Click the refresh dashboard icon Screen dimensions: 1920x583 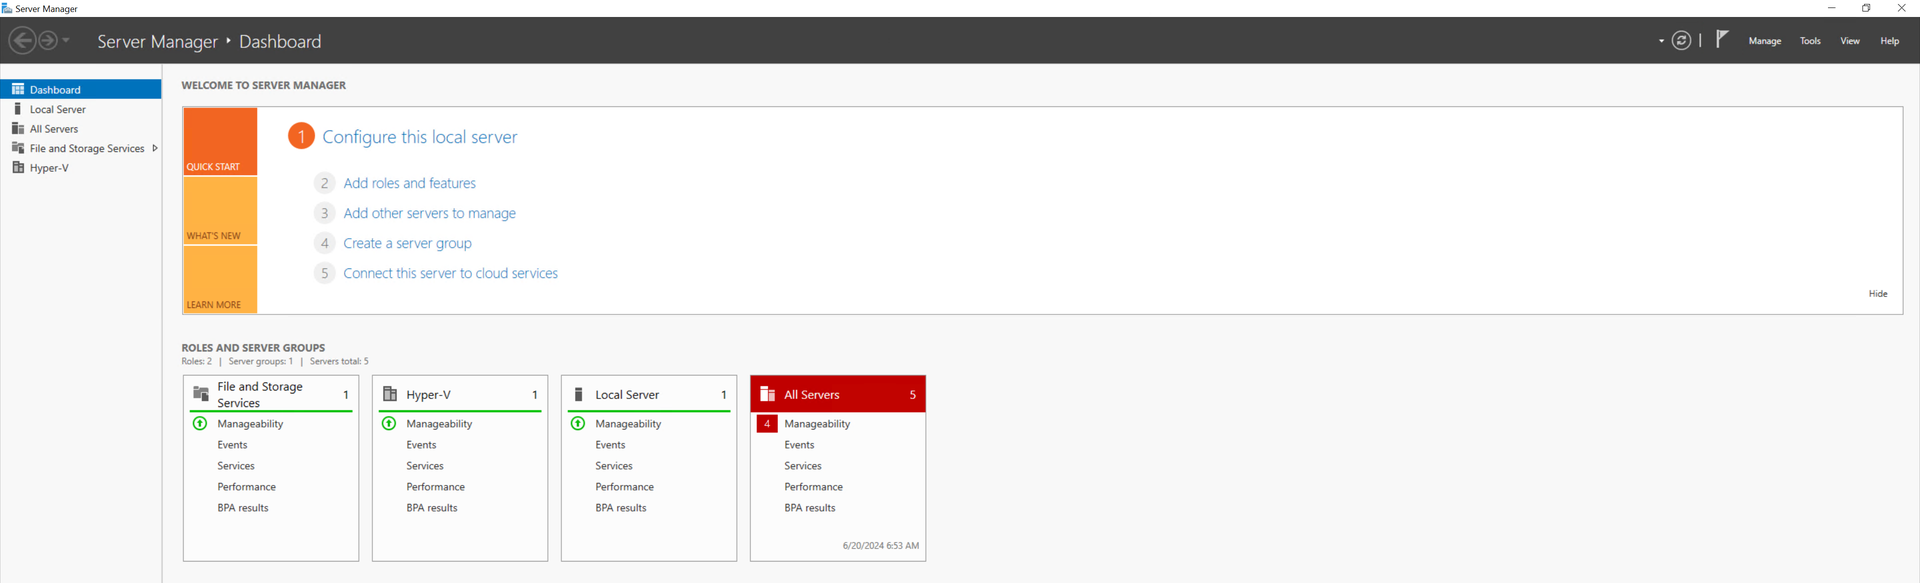(x=1682, y=41)
